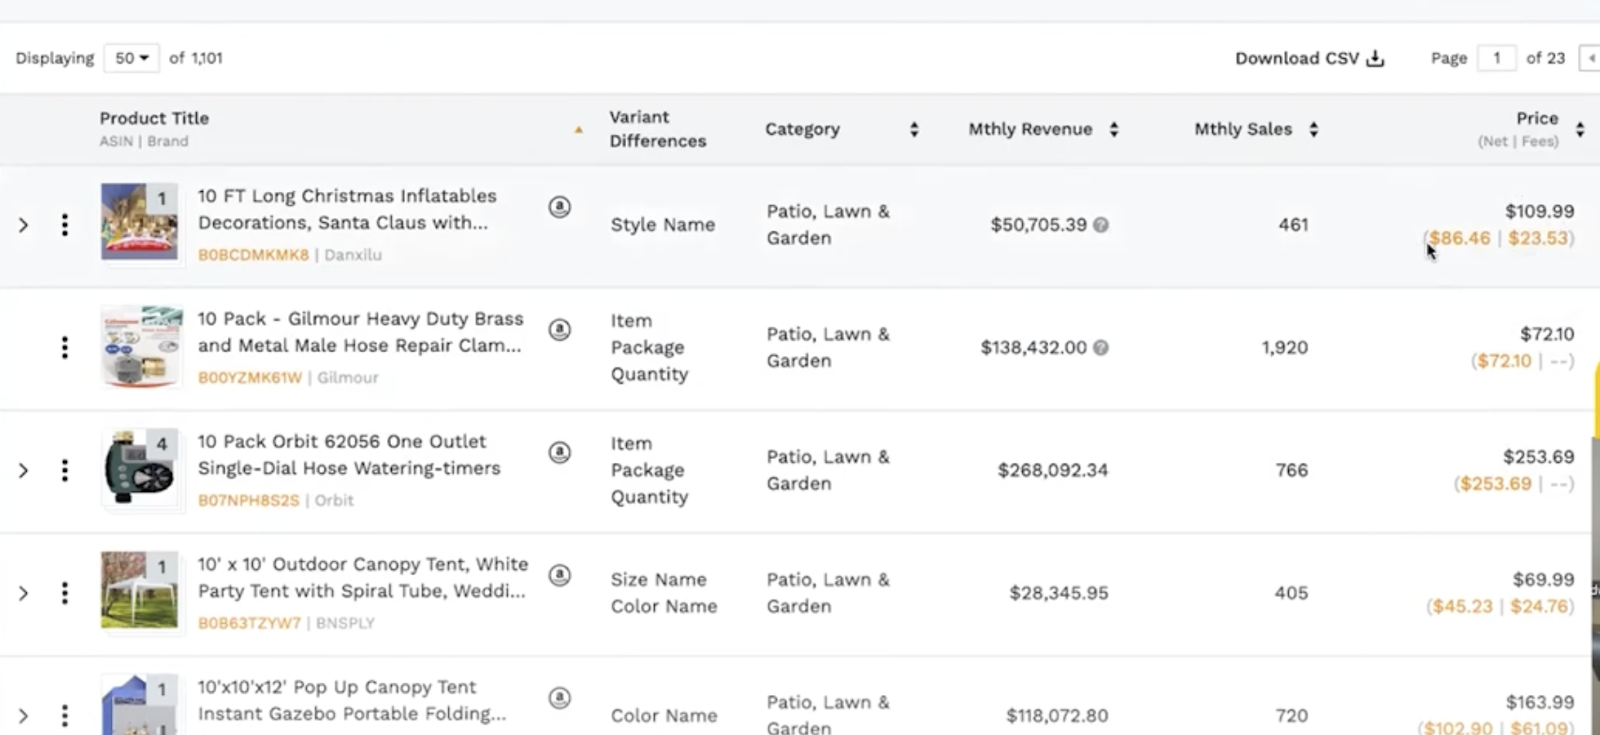Open the Displaying 50 rows dropdown

tap(131, 58)
